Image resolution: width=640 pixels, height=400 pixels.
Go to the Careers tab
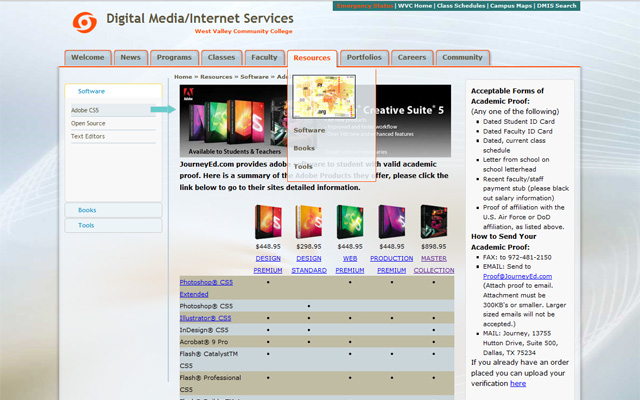(x=412, y=58)
